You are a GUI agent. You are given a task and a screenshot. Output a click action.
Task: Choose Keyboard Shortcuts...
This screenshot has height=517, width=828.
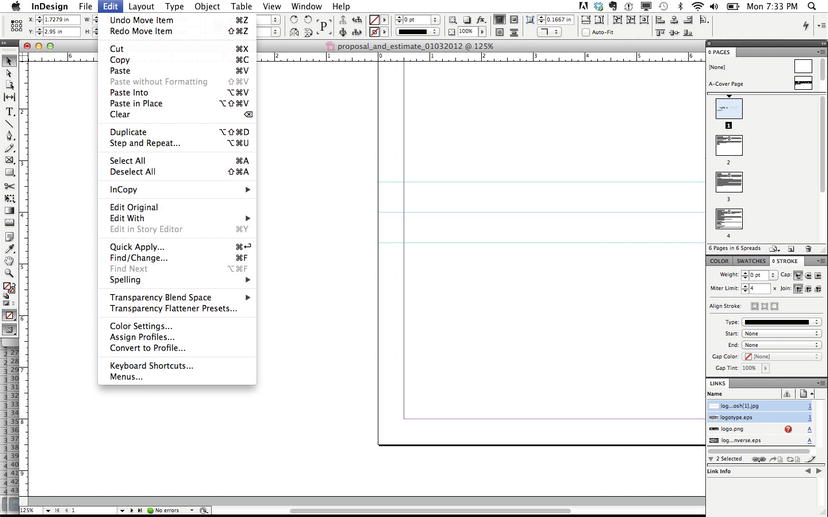(x=177, y=366)
